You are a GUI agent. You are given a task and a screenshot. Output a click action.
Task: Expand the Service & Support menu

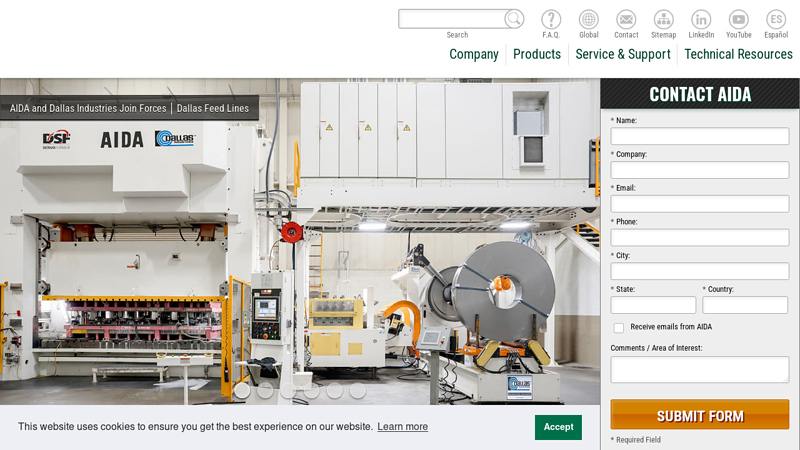click(623, 54)
